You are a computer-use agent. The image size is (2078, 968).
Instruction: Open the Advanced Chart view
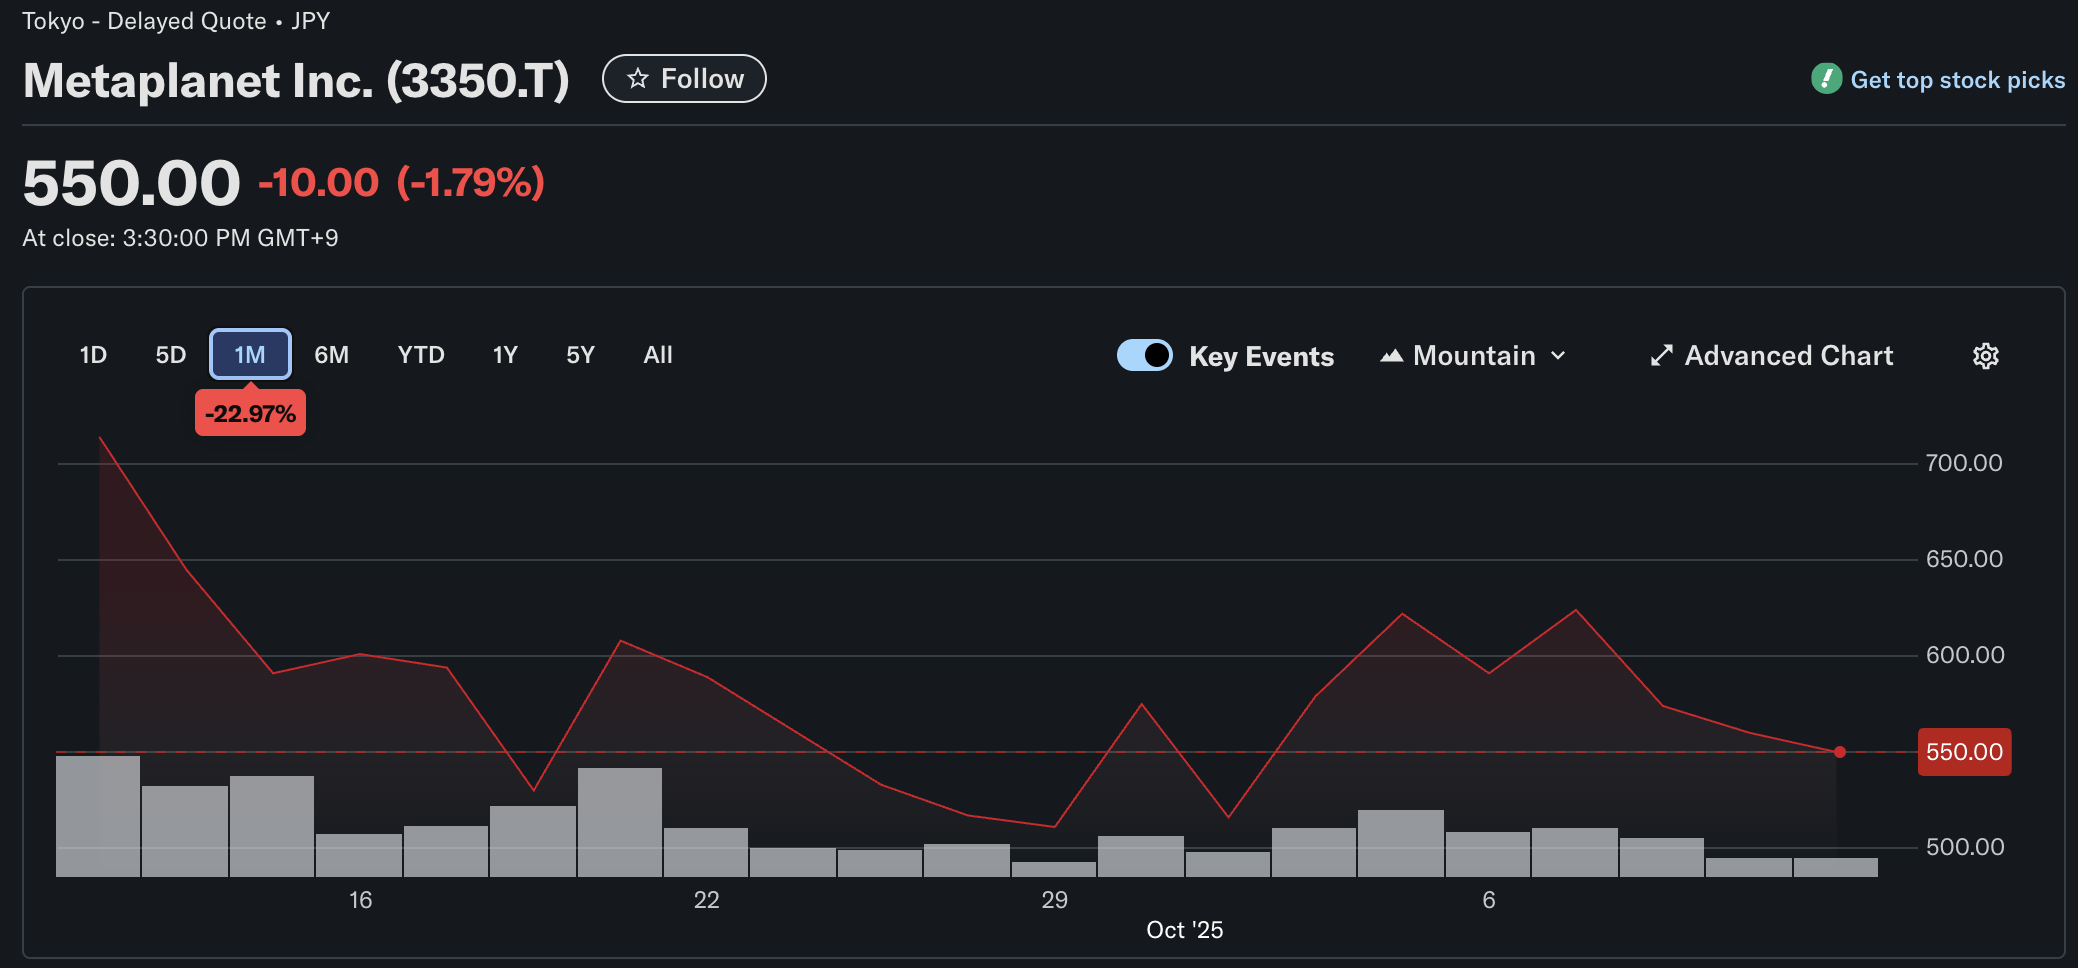1788,356
